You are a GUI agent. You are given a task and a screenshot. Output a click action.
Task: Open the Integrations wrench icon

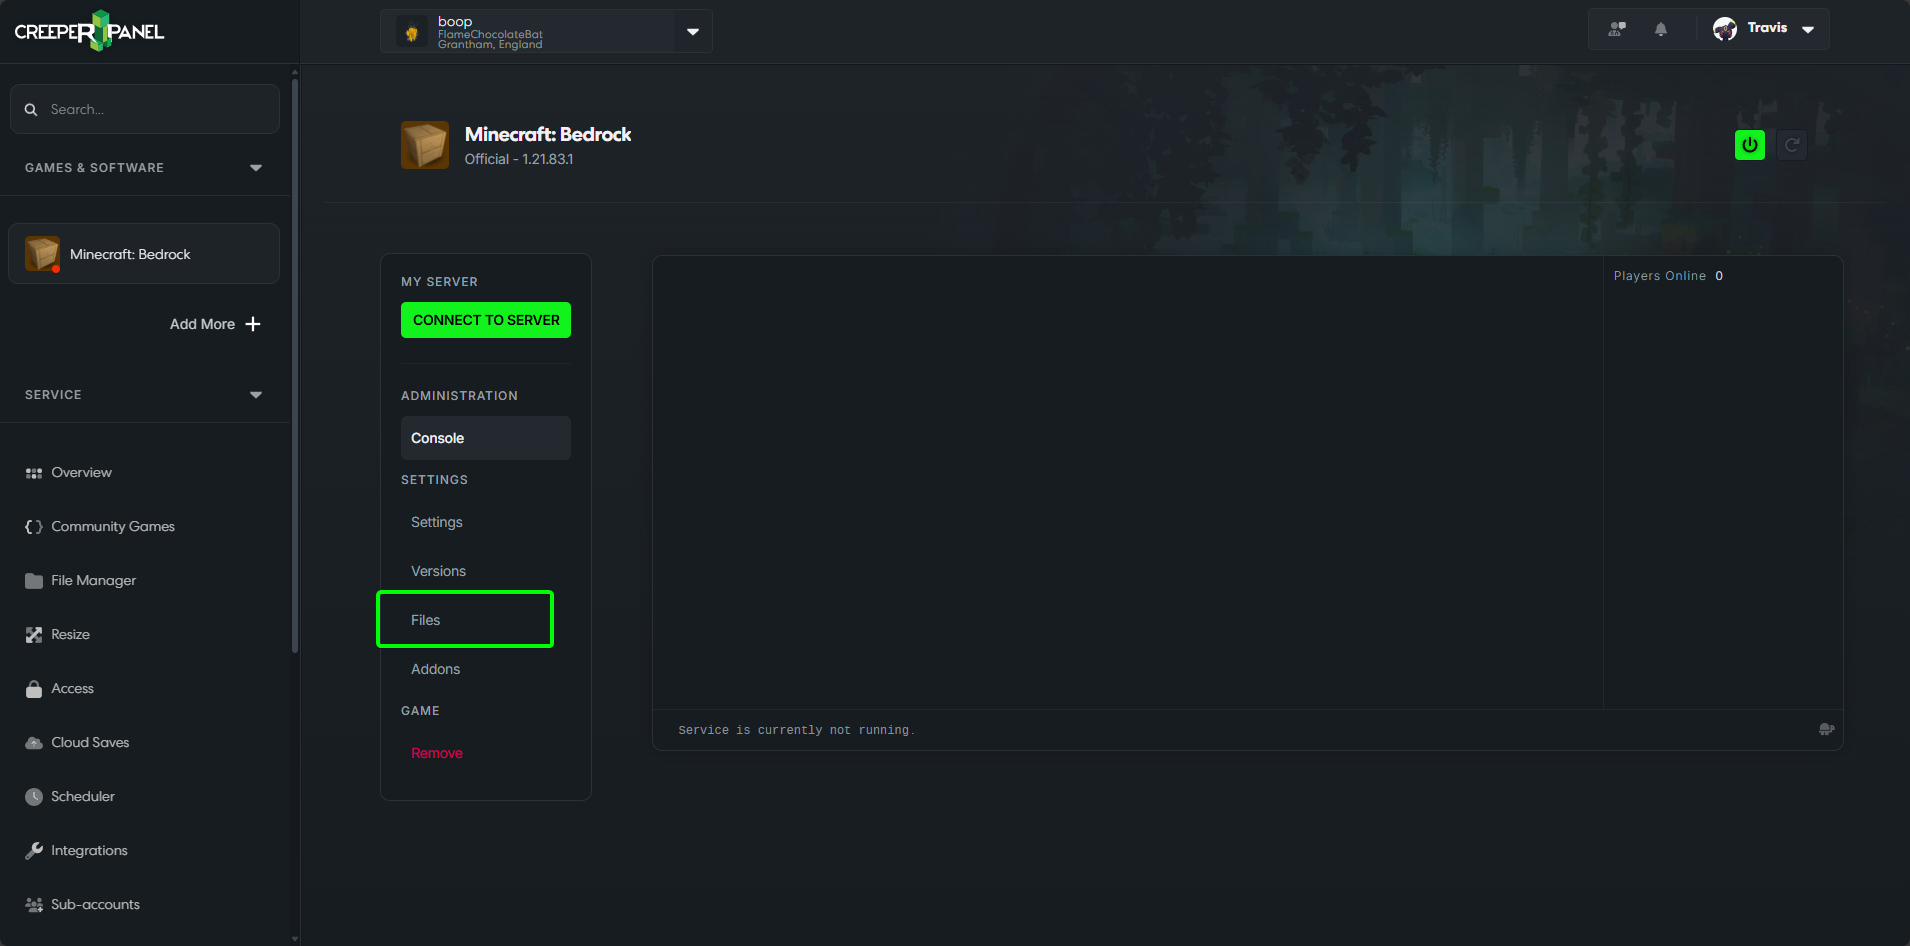[x=33, y=850]
